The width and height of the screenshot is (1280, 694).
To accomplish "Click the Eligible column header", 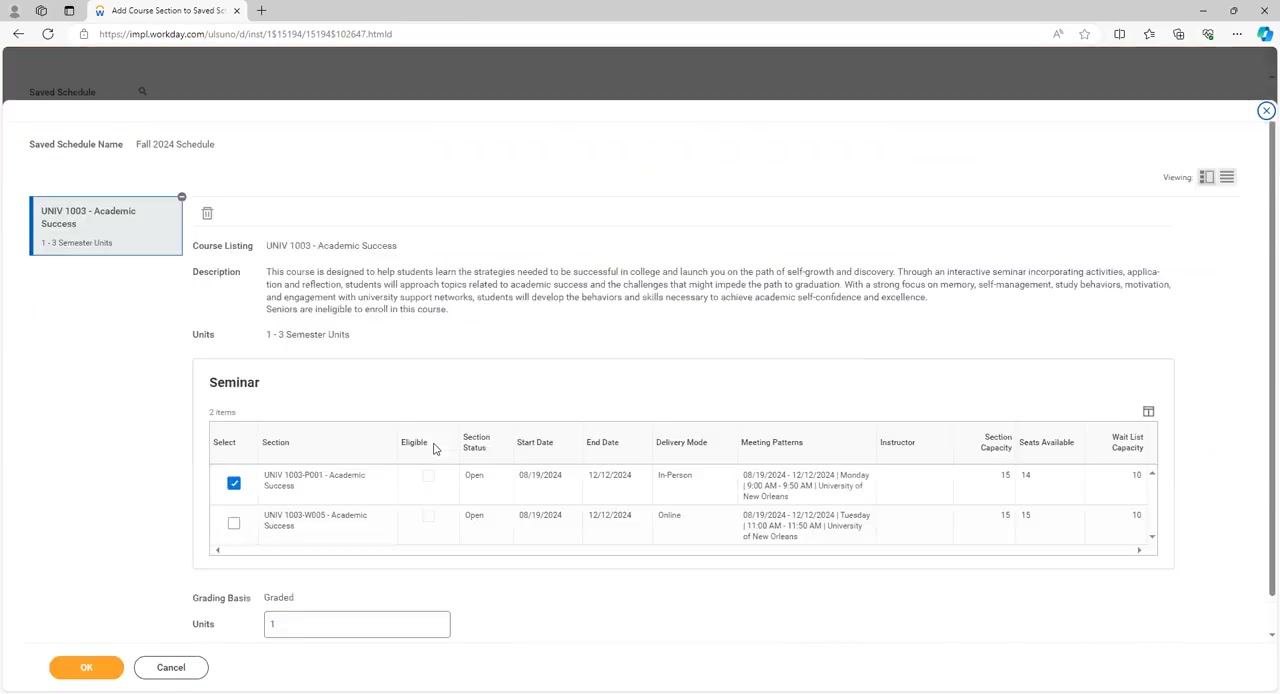I will tap(414, 442).
